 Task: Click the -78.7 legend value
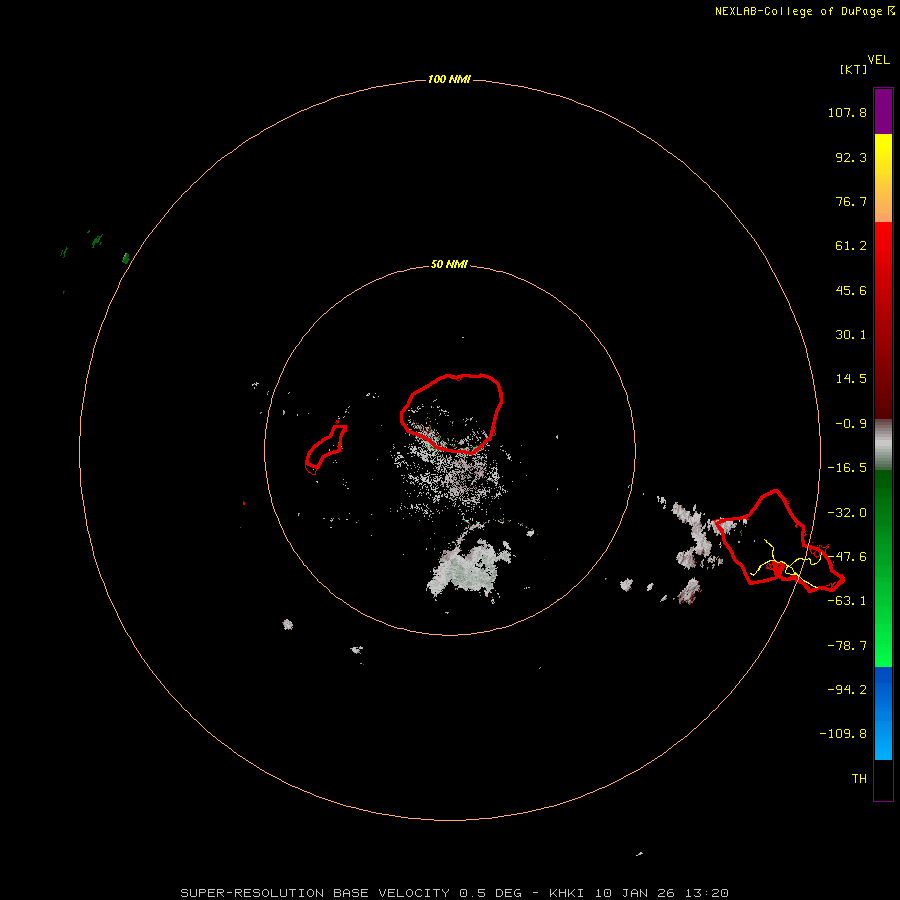[847, 646]
